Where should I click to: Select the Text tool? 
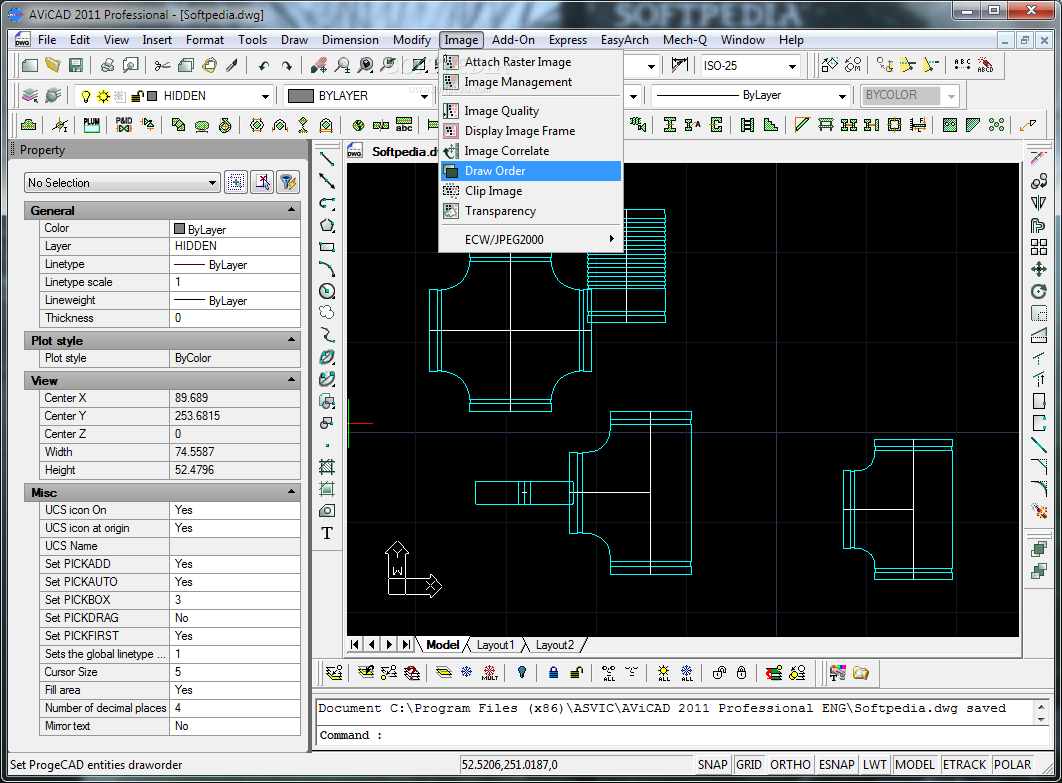click(327, 533)
